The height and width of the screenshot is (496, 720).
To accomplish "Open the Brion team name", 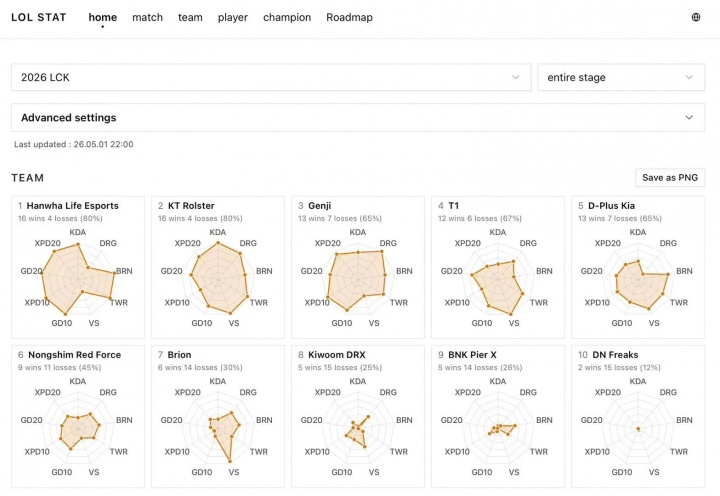I will click(x=179, y=355).
